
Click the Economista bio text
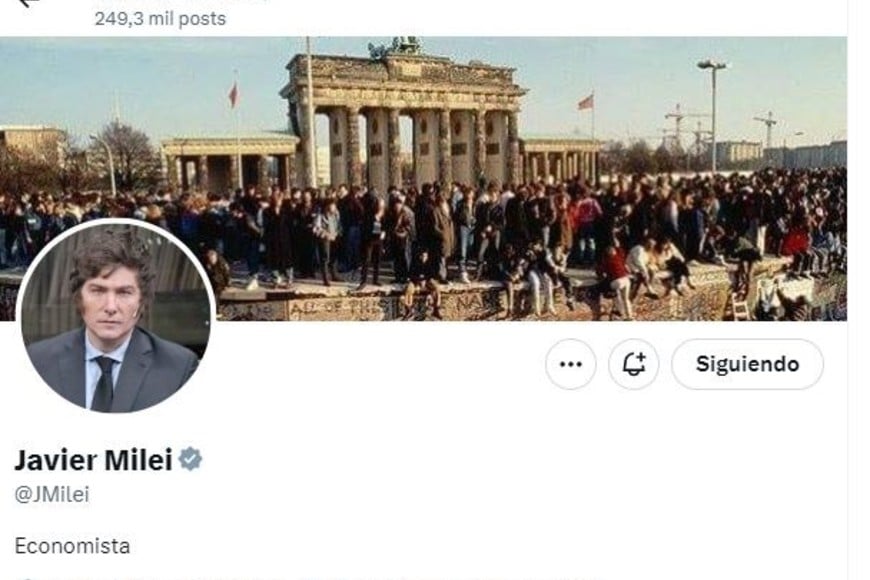pyautogui.click(x=72, y=546)
